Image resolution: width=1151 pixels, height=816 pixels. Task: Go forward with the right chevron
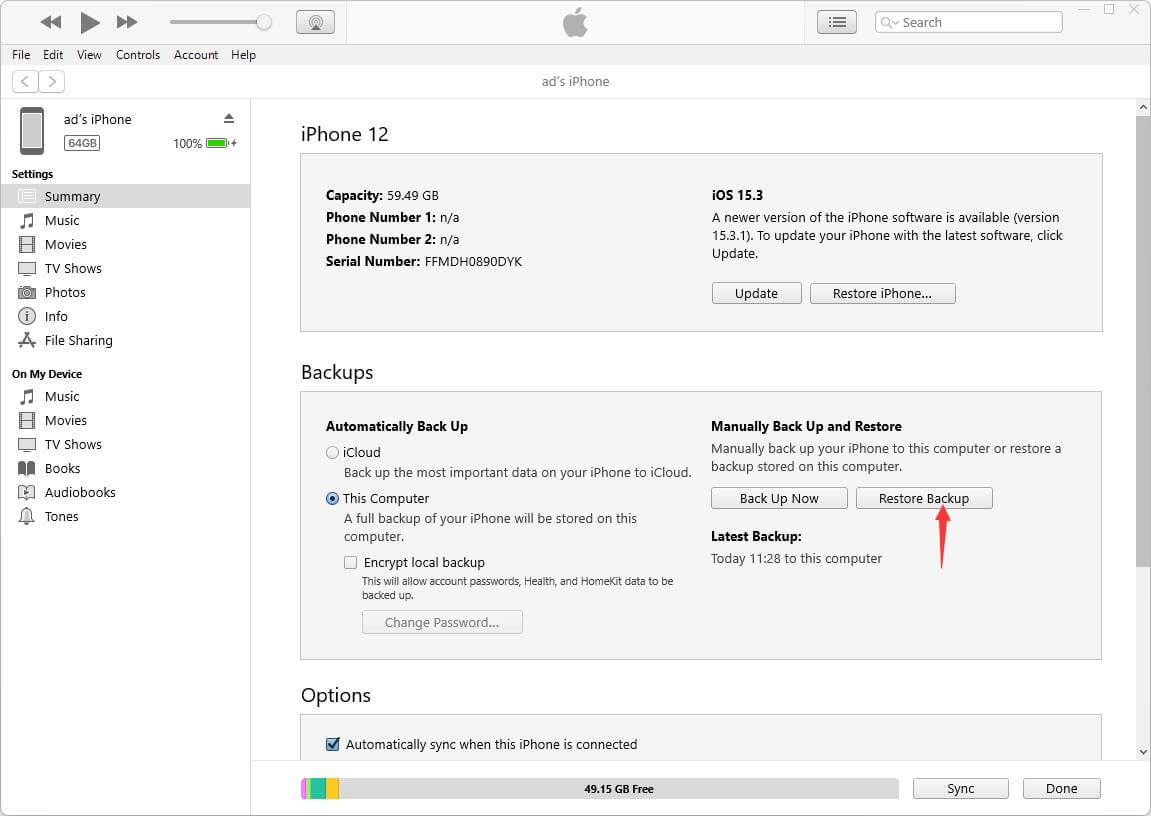[x=51, y=81]
